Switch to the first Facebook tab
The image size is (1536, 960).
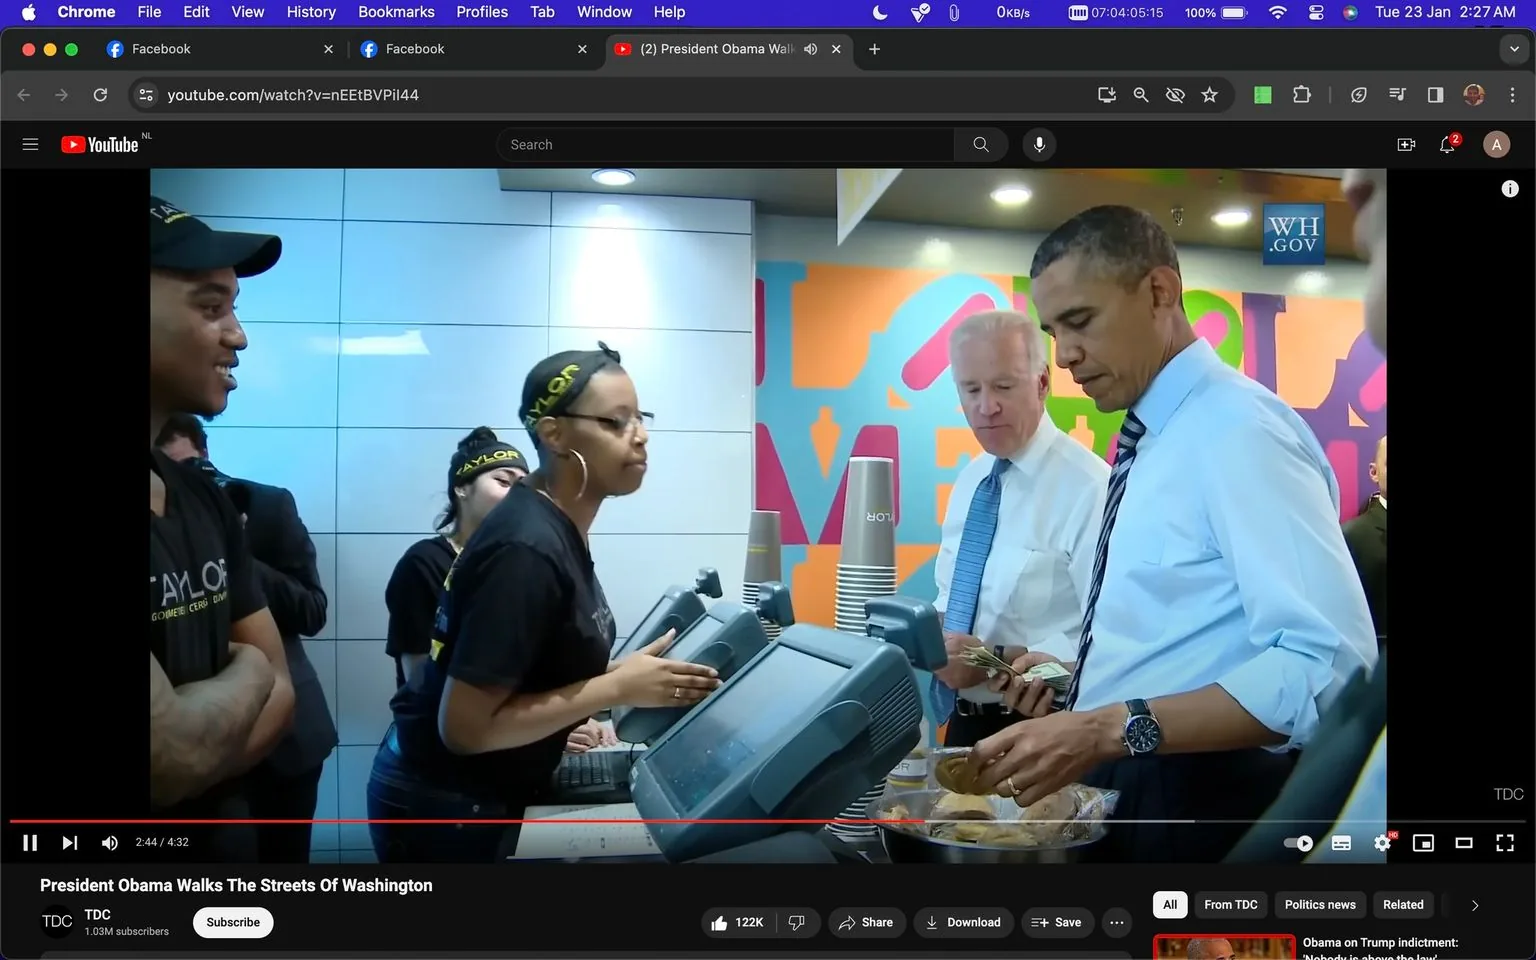tap(200, 48)
